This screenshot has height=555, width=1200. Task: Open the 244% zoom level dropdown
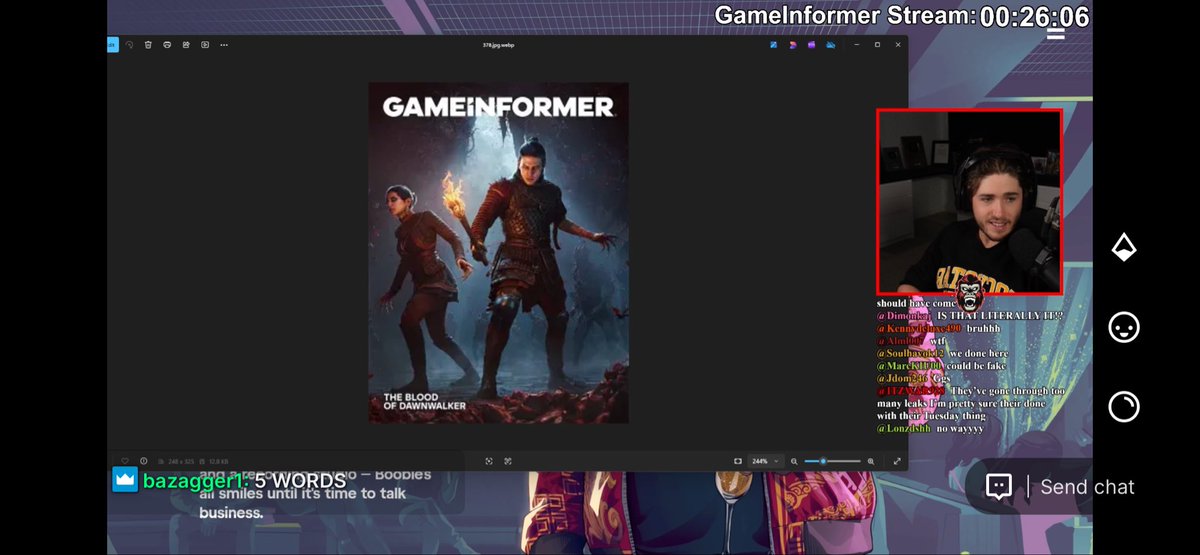tap(765, 461)
